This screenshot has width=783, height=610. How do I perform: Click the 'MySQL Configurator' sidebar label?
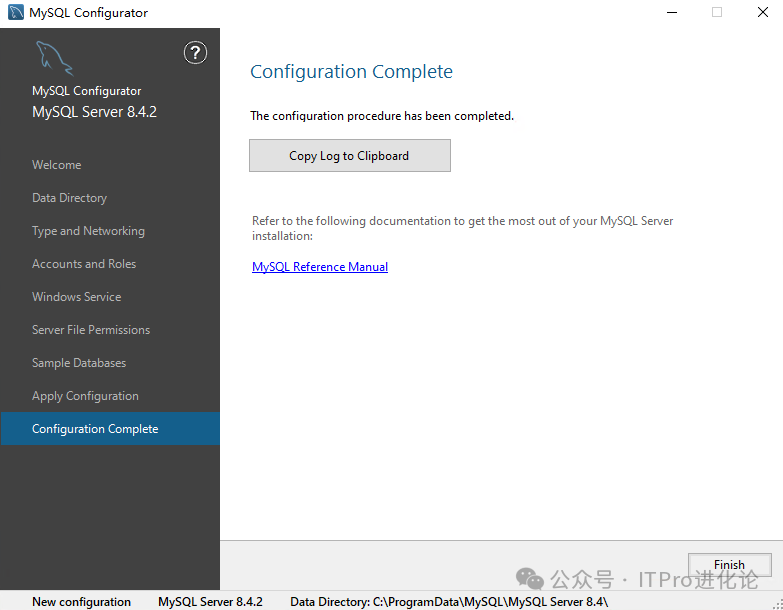pos(86,91)
